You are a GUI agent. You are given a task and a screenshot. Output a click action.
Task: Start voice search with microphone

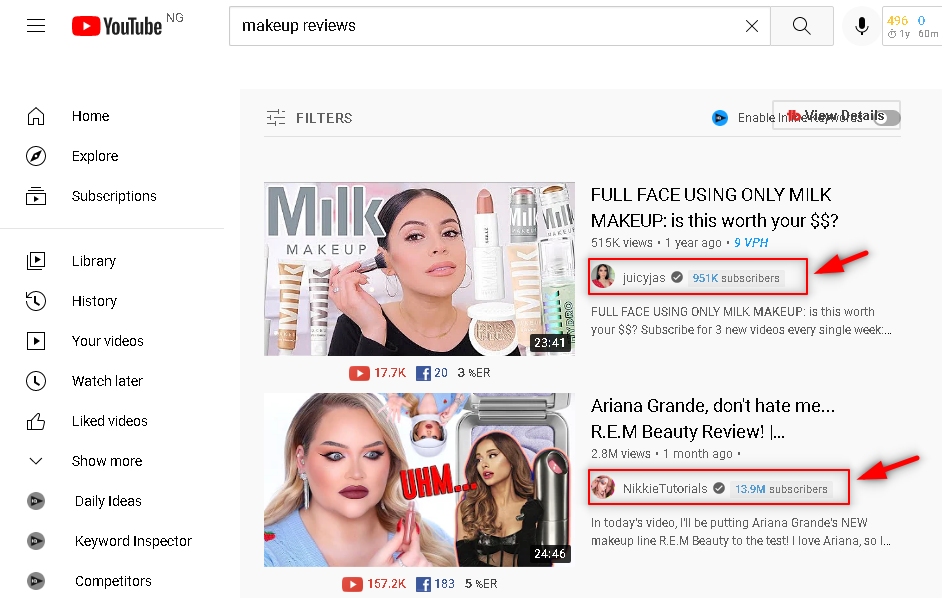[x=861, y=26]
